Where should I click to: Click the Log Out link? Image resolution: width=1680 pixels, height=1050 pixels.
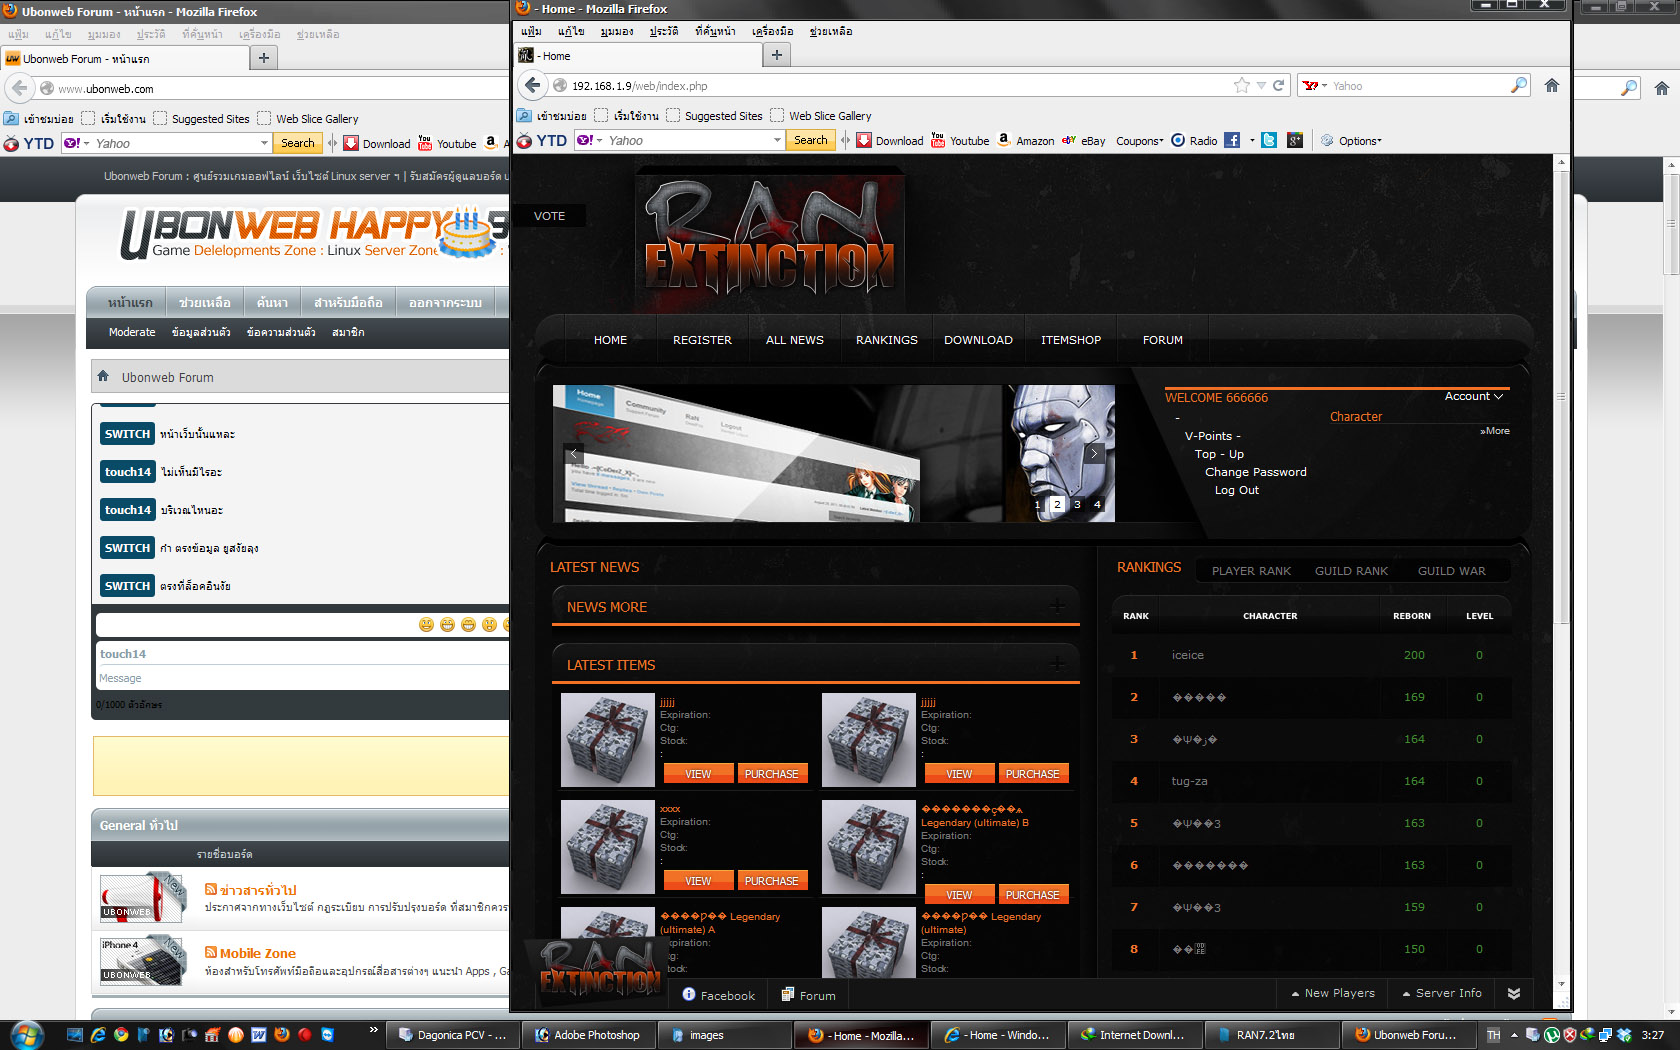tap(1237, 490)
